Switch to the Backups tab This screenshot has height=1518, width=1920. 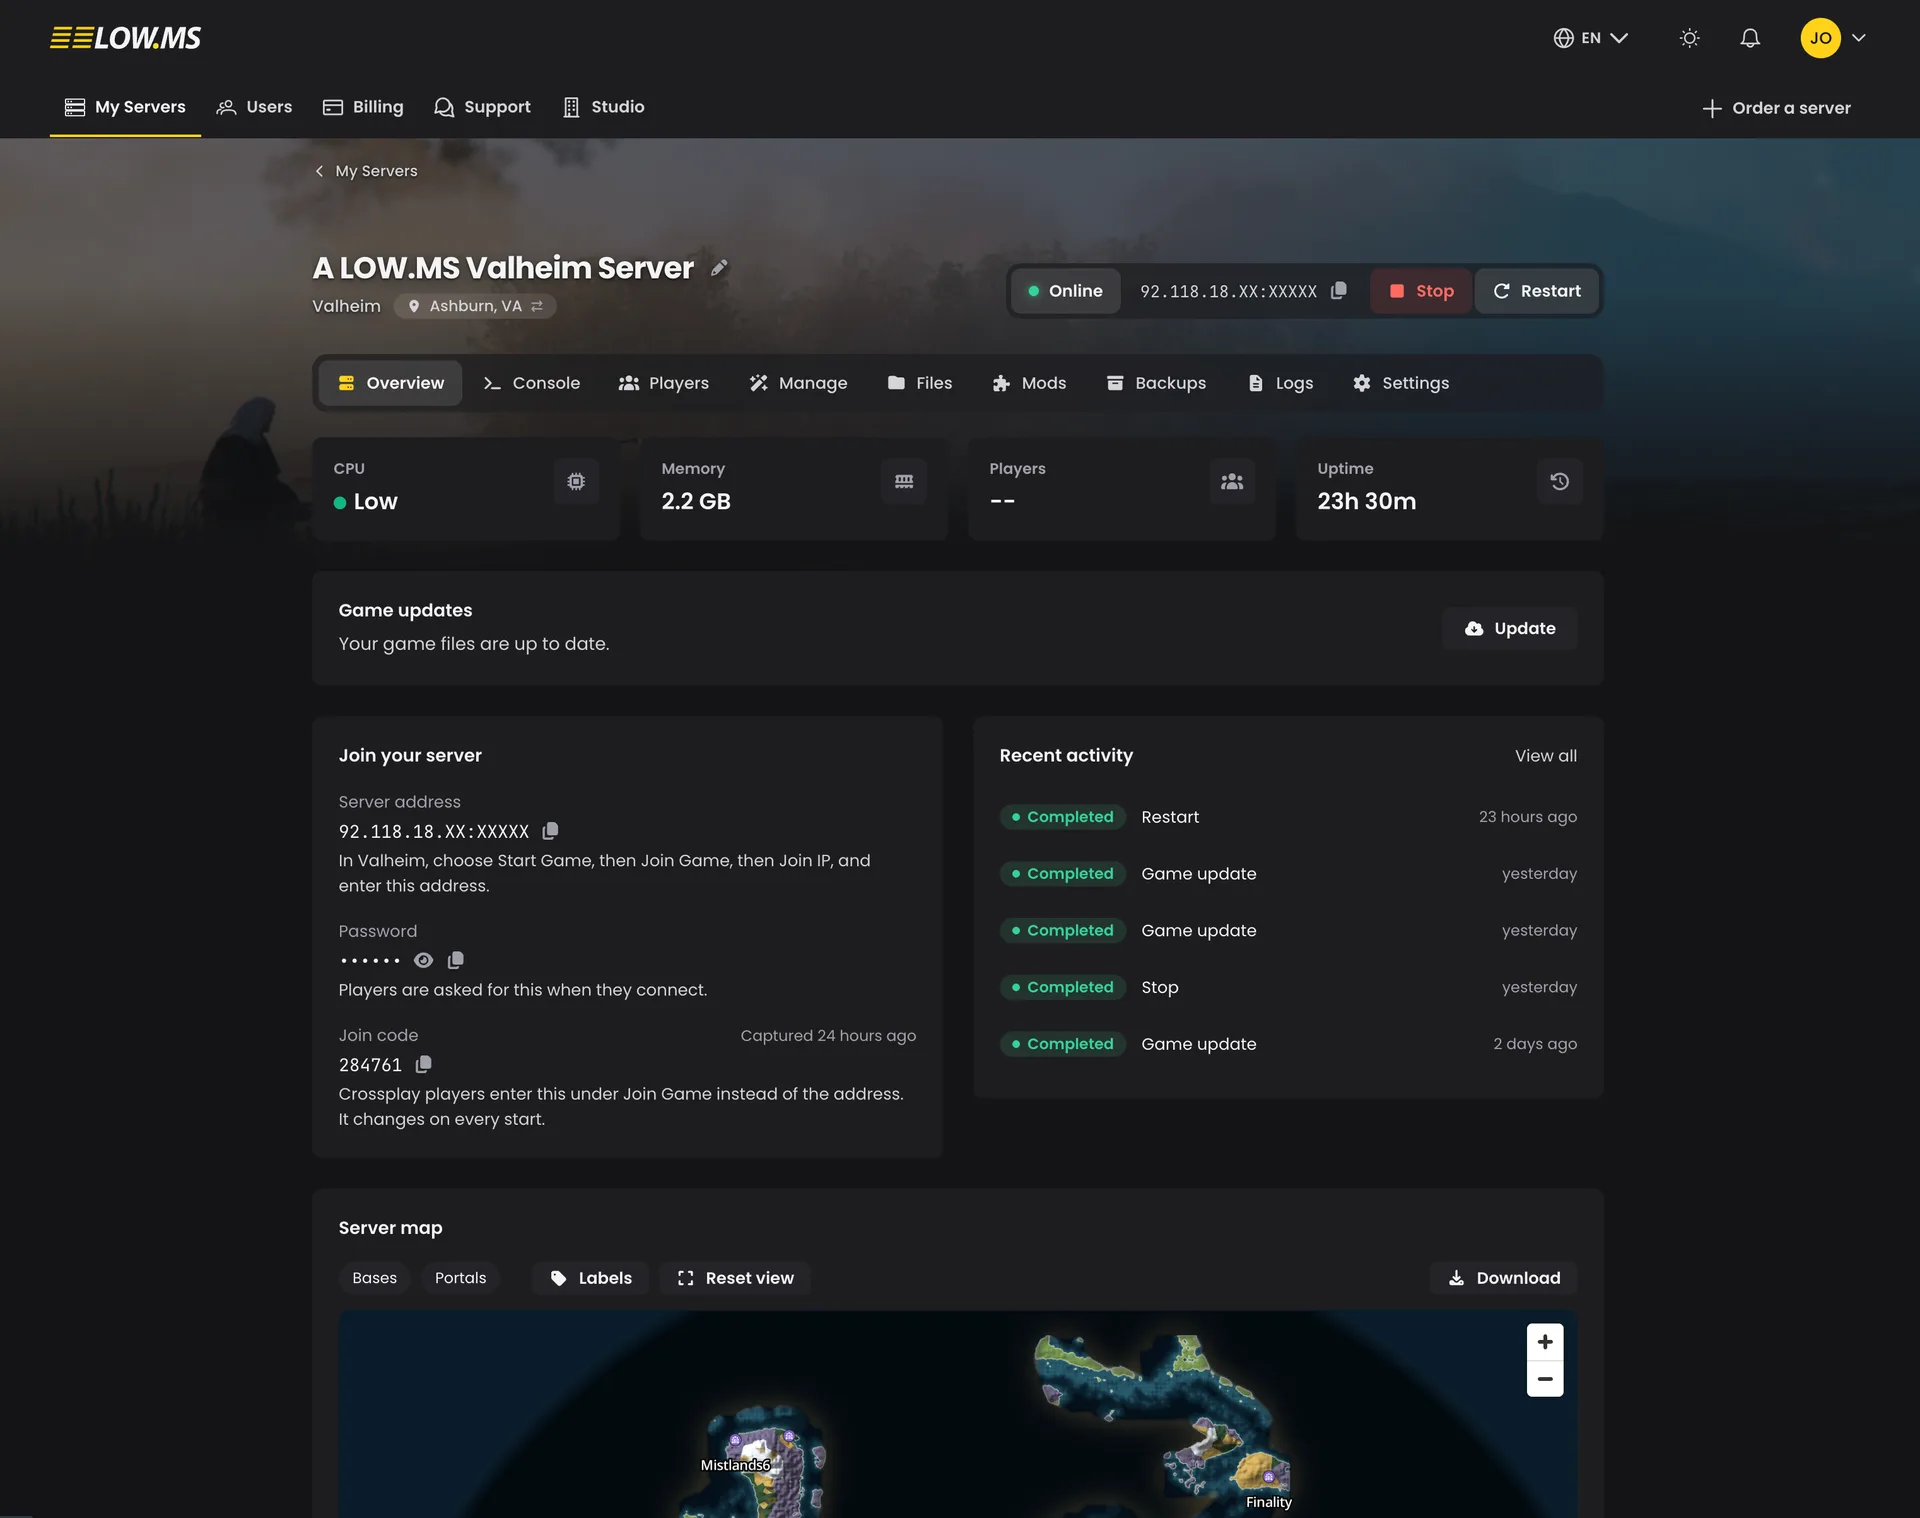(x=1156, y=383)
